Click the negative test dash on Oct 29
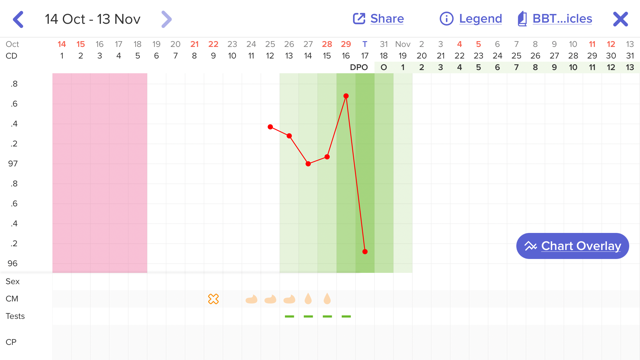Screen dimensions: 640x360 click(346, 316)
